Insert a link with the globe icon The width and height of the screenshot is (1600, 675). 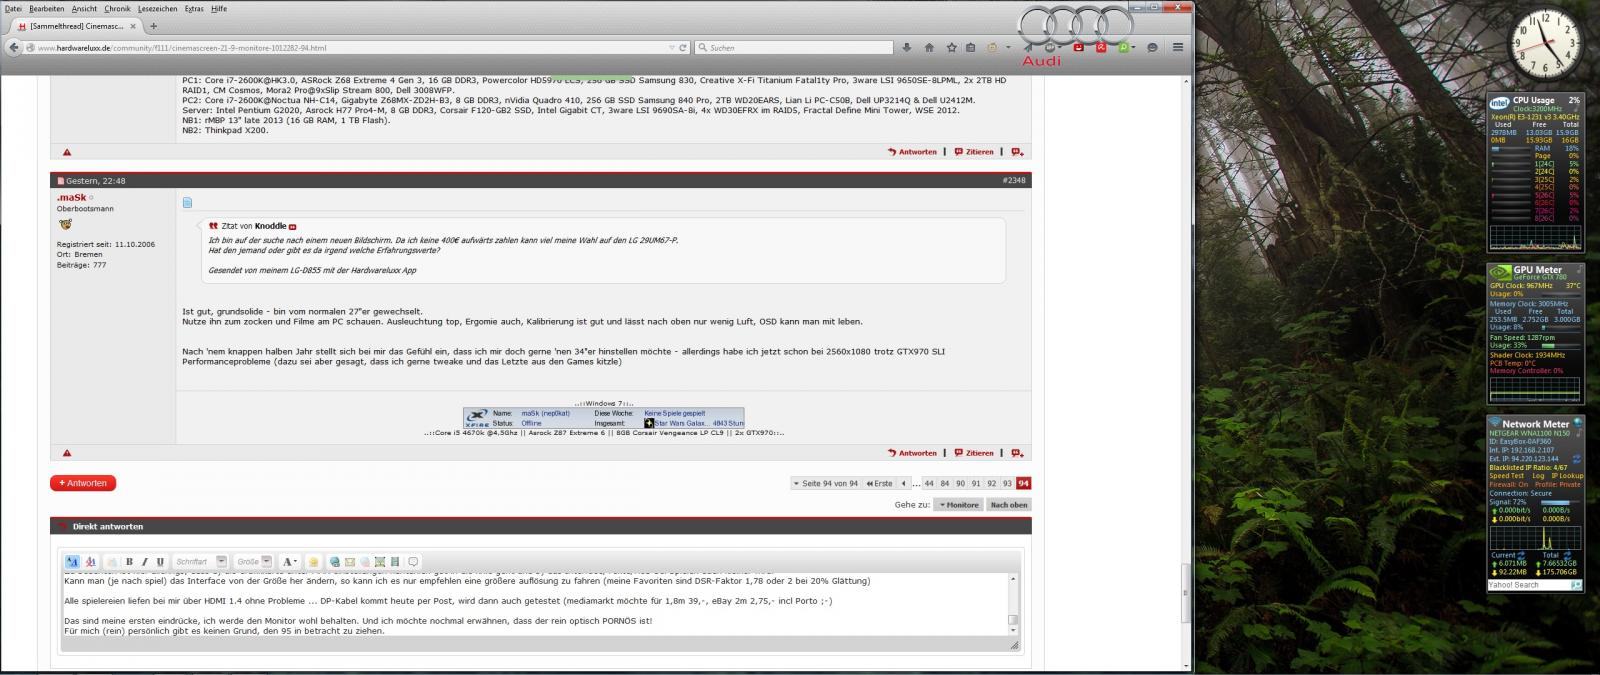click(x=335, y=562)
